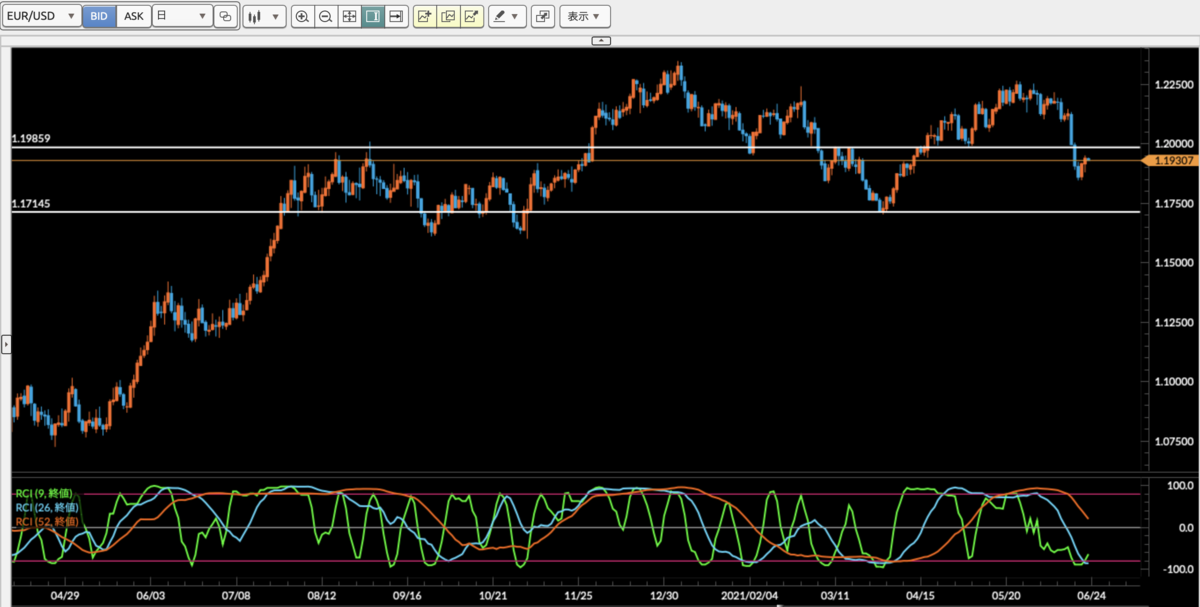Zoom in on the chart
The width and height of the screenshot is (1200, 607).
pos(302,16)
